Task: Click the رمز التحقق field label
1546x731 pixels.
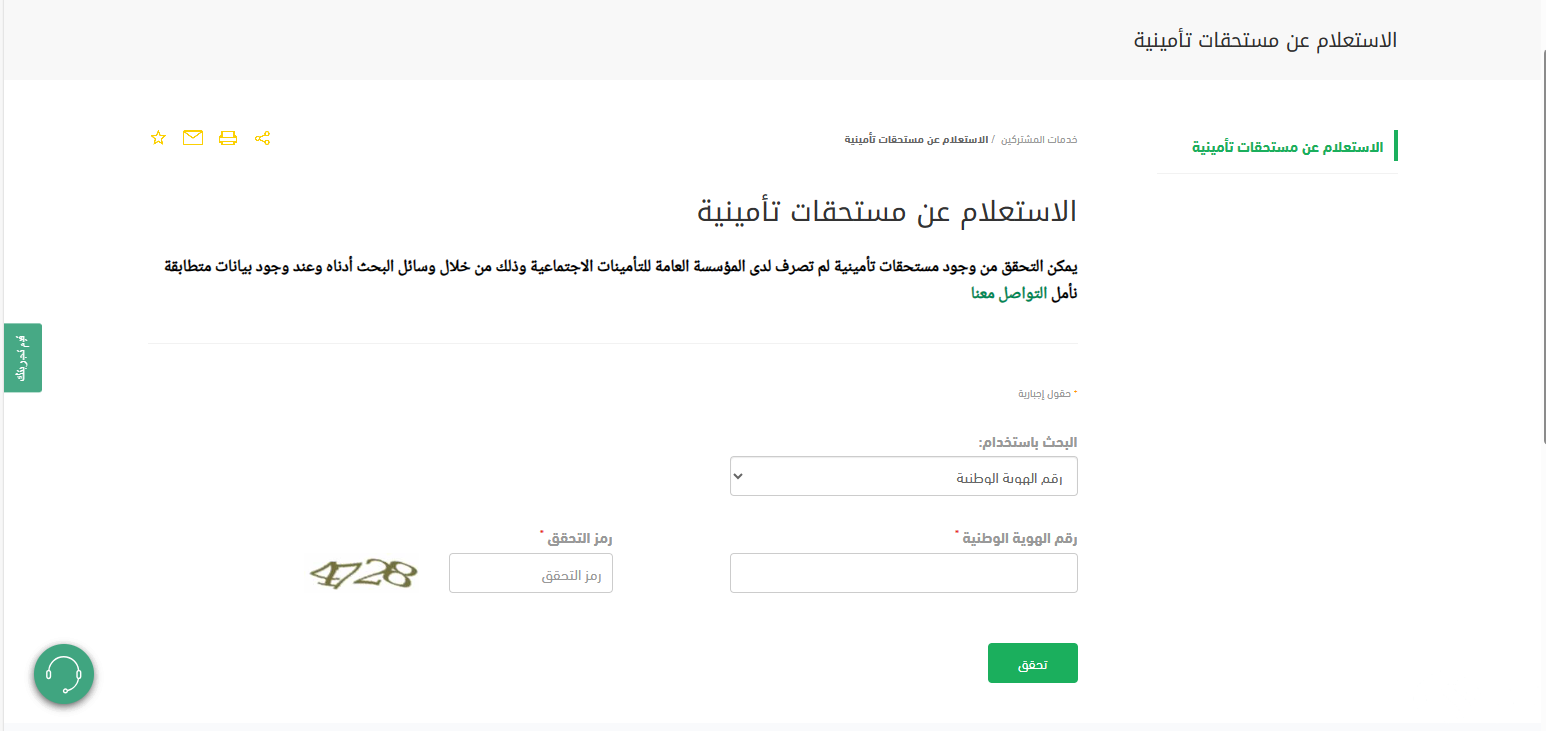Action: (580, 538)
